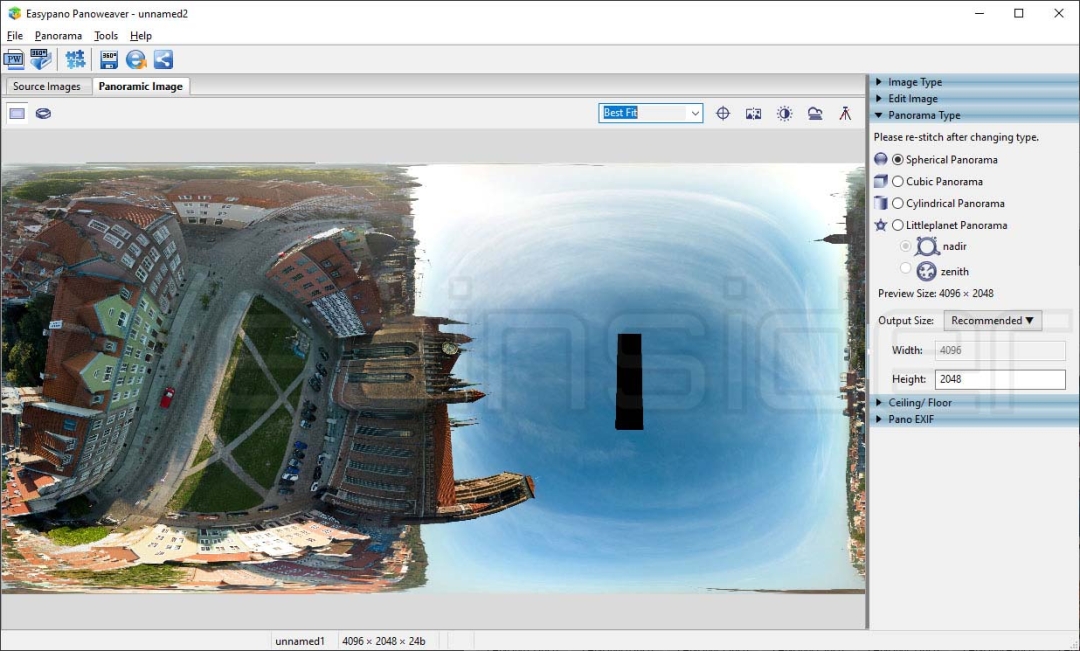This screenshot has width=1080, height=651.
Task: Click the Share panorama icon
Action: (163, 59)
